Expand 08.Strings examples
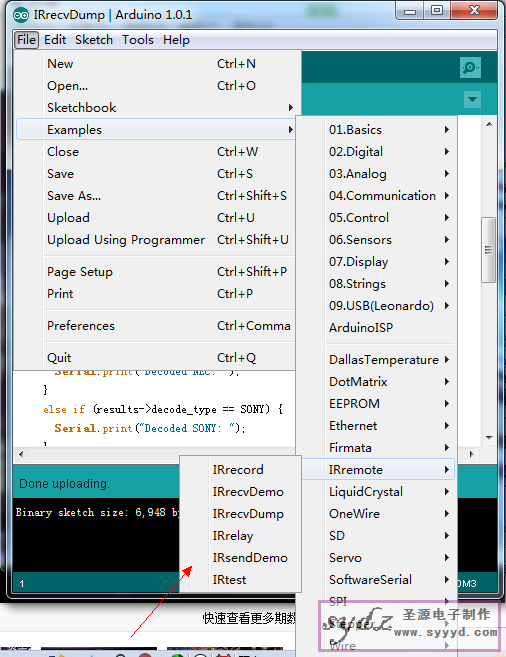This screenshot has width=506, height=657. tap(377, 284)
